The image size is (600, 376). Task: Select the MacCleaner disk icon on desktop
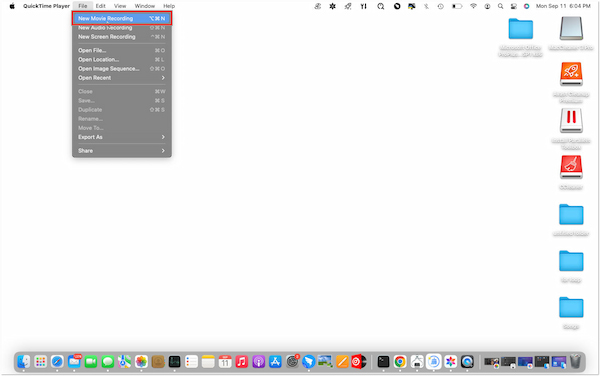pos(571,29)
